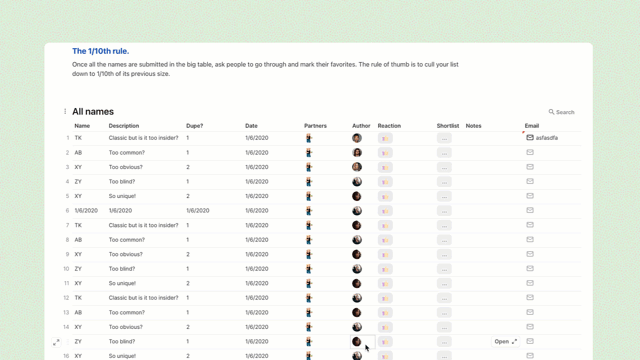
Task: Sort by the Name column header
Action: [x=82, y=126]
